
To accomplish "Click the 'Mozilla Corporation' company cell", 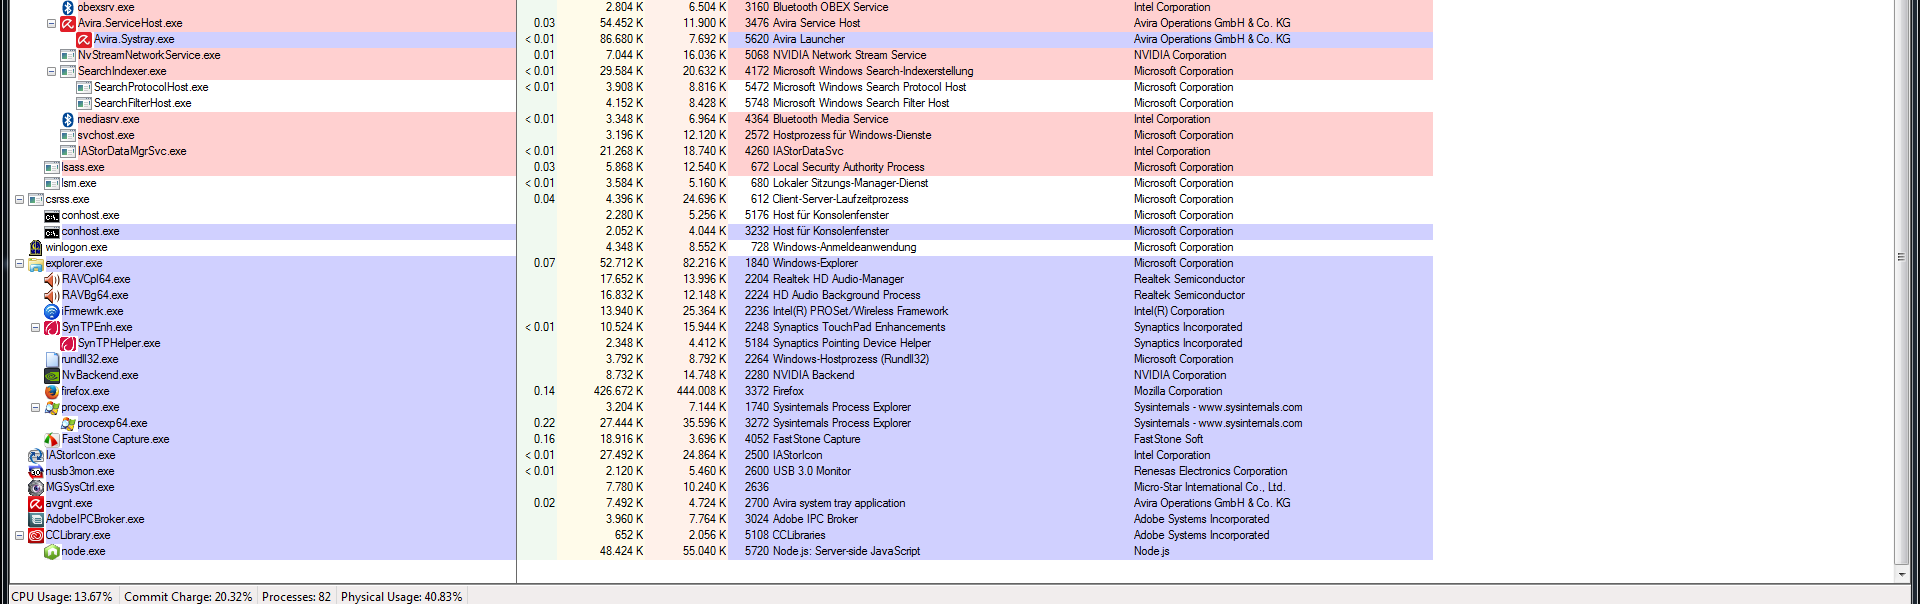I will 1178,391.
